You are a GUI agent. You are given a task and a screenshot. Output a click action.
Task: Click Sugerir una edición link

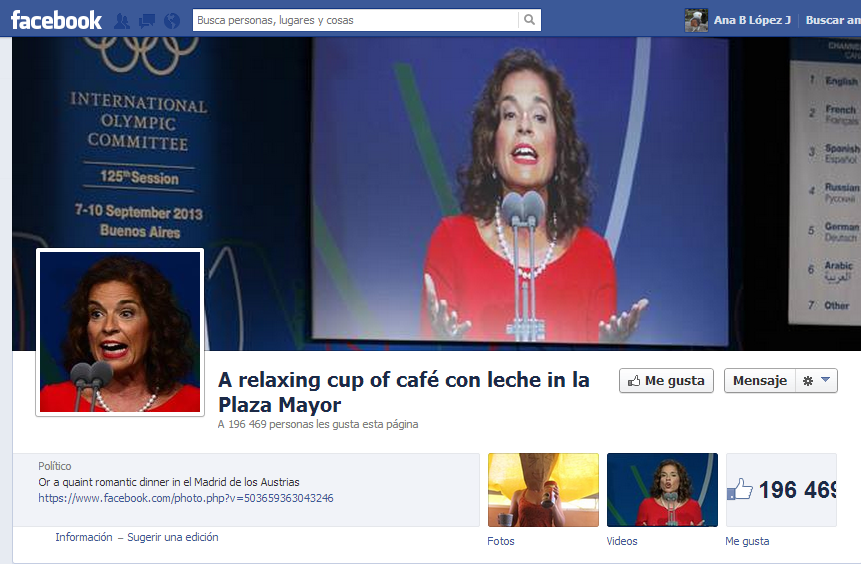pos(173,537)
